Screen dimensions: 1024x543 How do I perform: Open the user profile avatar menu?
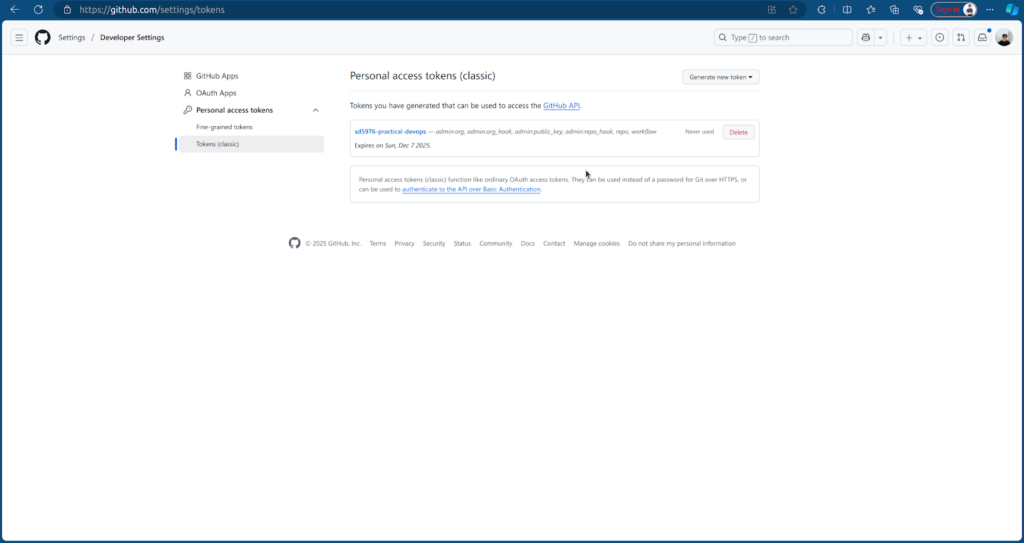(x=1004, y=37)
